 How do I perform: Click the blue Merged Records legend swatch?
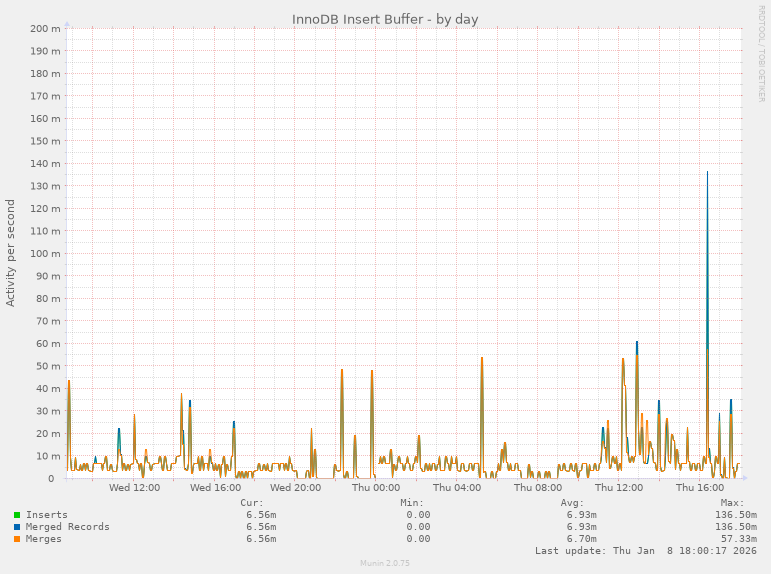(x=17, y=527)
